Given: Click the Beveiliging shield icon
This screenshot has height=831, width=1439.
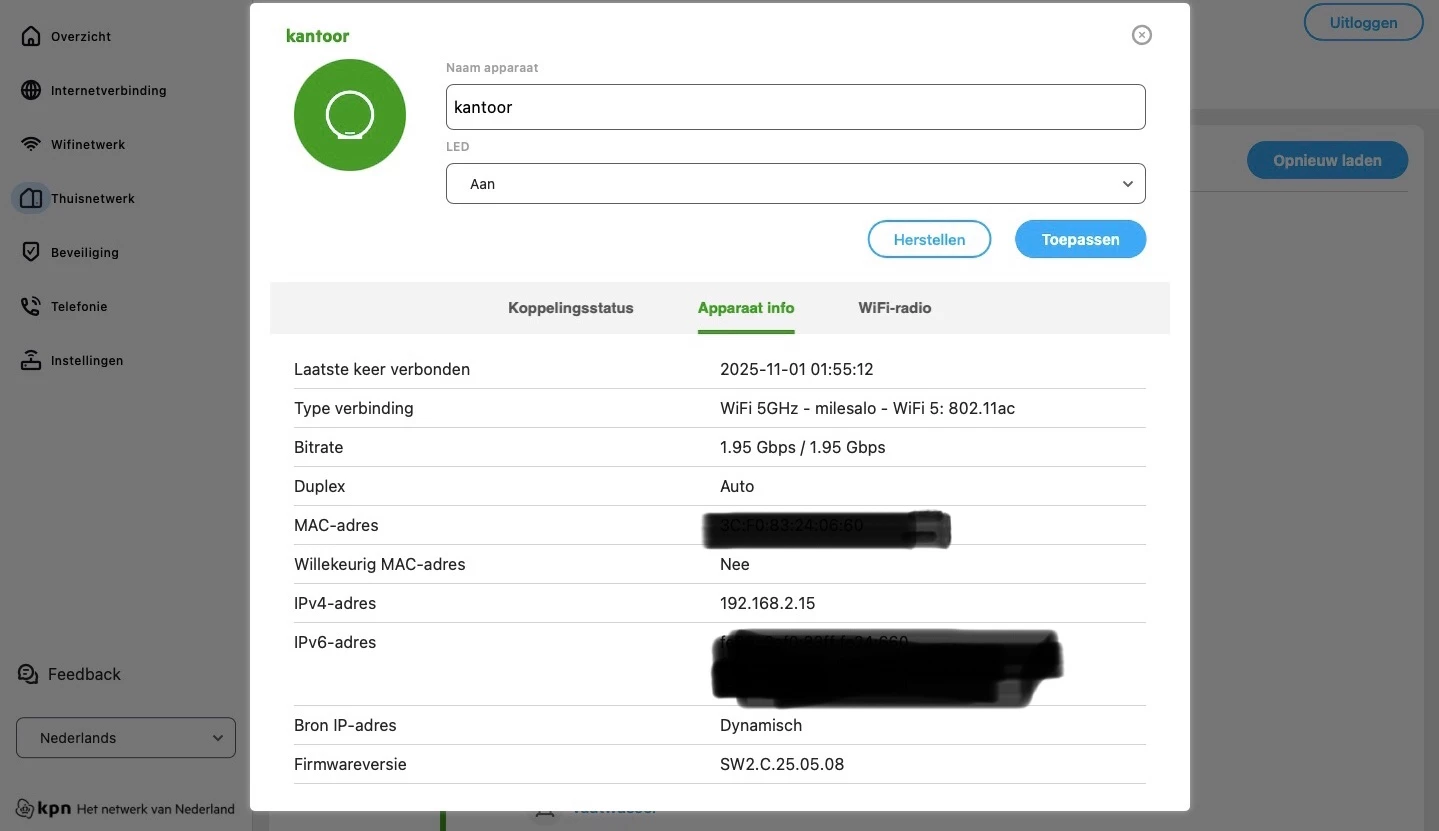Looking at the screenshot, I should 31,252.
